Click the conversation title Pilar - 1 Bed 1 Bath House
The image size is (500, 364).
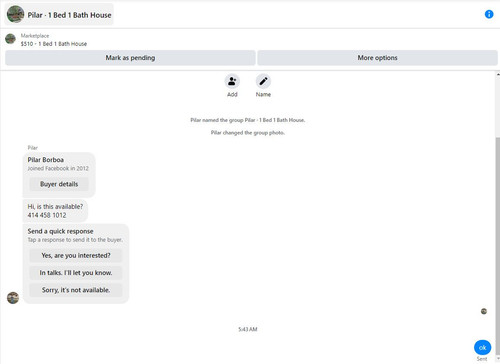point(69,15)
